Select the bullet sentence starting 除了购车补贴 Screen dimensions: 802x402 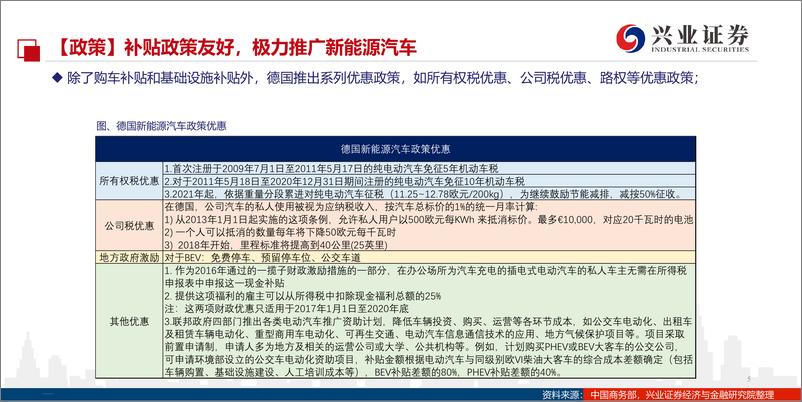[382, 78]
